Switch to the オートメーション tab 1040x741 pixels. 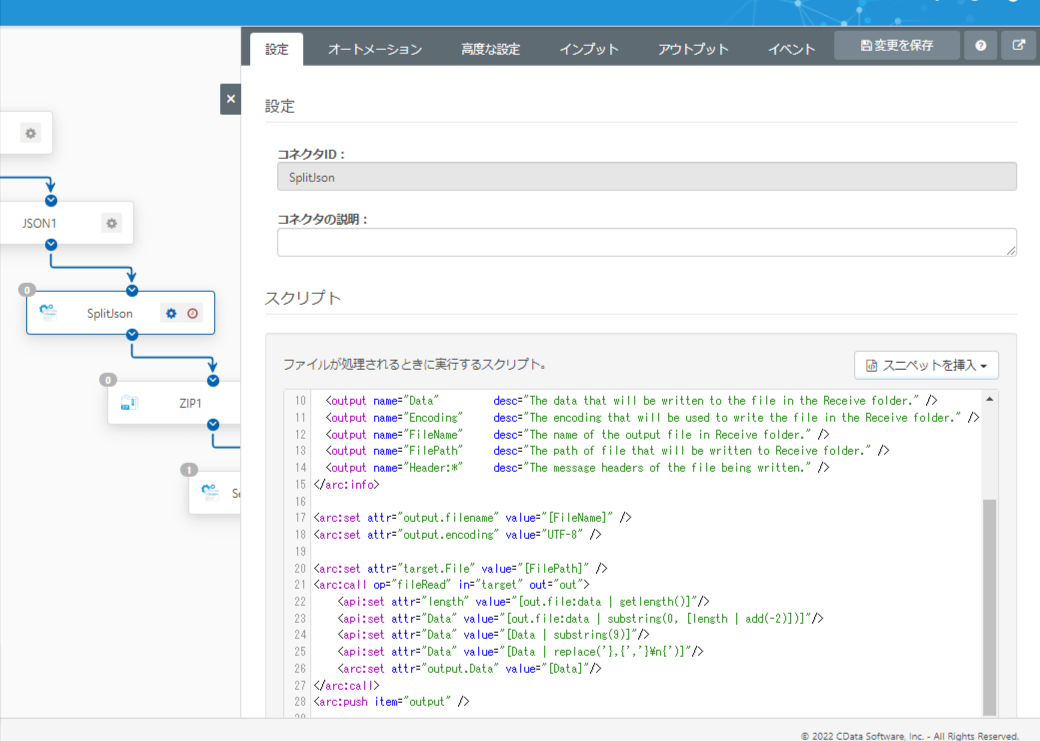[x=375, y=49]
